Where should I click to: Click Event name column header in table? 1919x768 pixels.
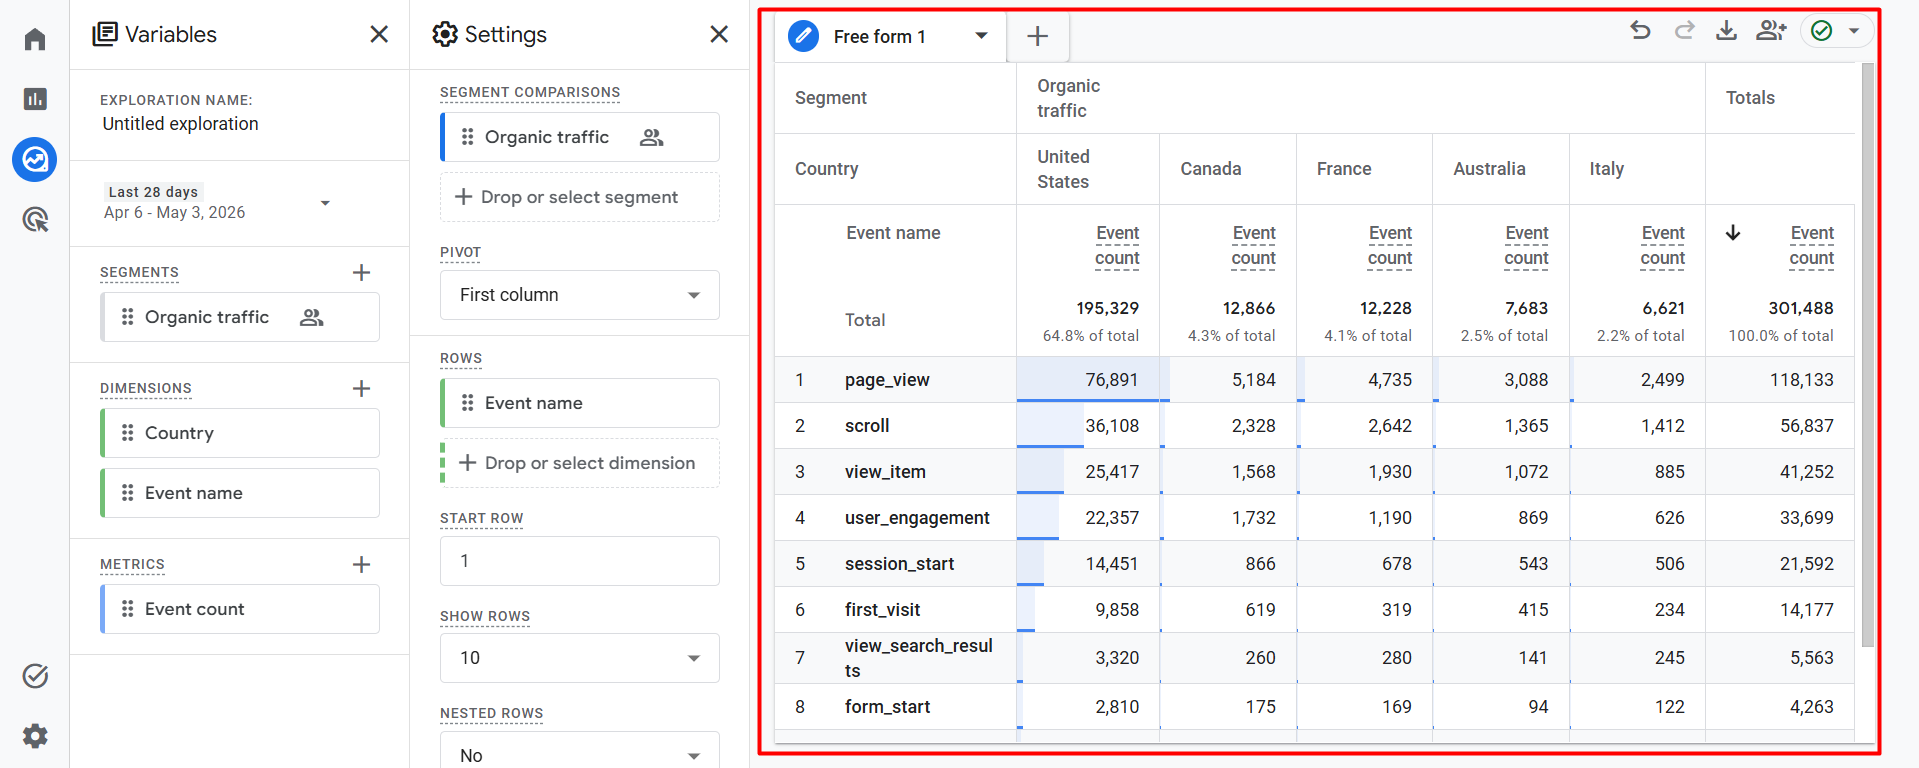(x=893, y=233)
